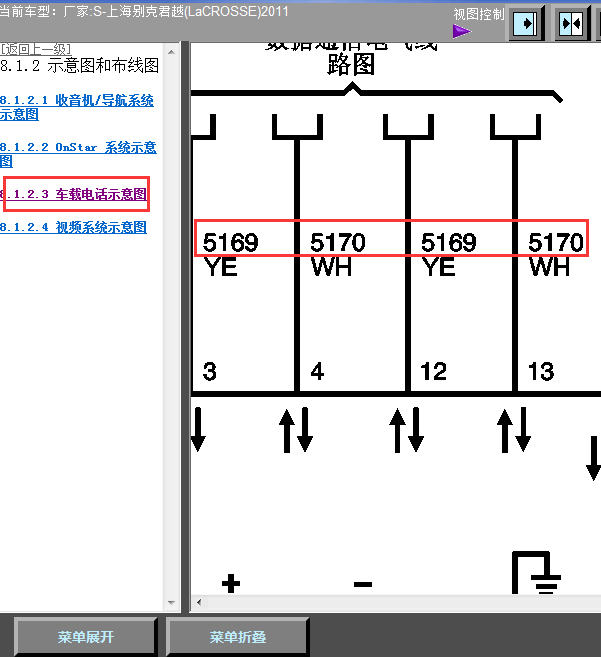The width and height of the screenshot is (601, 657).
Task: Open 8.1.2.2 OnStar 系统示意图 link
Action: [78, 154]
